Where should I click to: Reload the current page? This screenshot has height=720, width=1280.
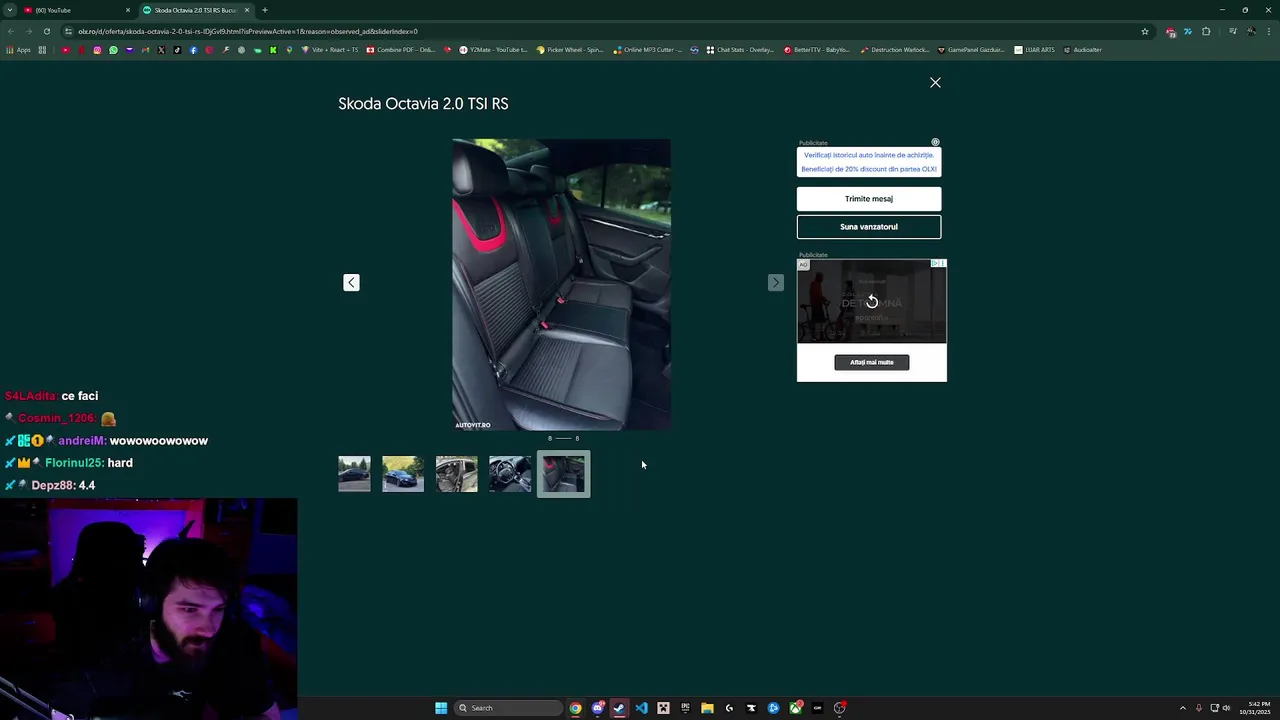pyautogui.click(x=46, y=31)
